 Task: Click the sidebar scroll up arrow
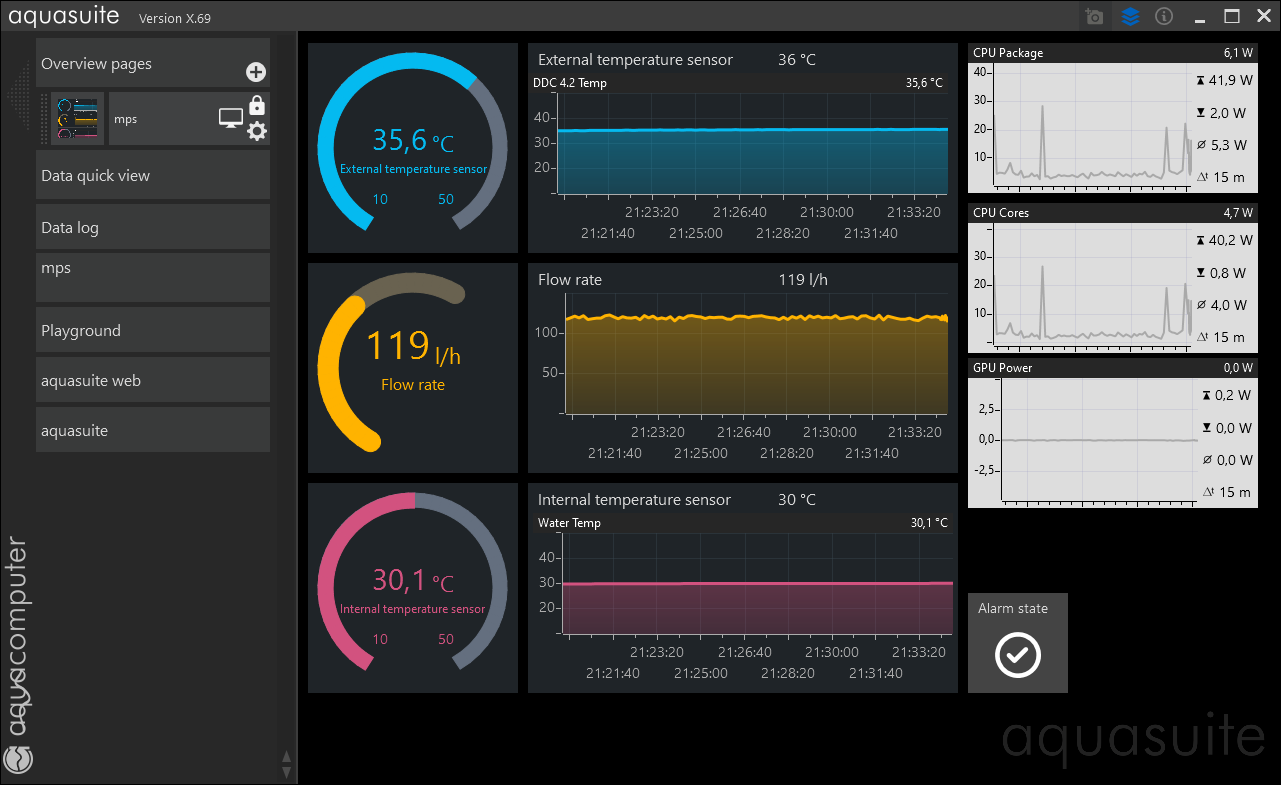(x=286, y=757)
